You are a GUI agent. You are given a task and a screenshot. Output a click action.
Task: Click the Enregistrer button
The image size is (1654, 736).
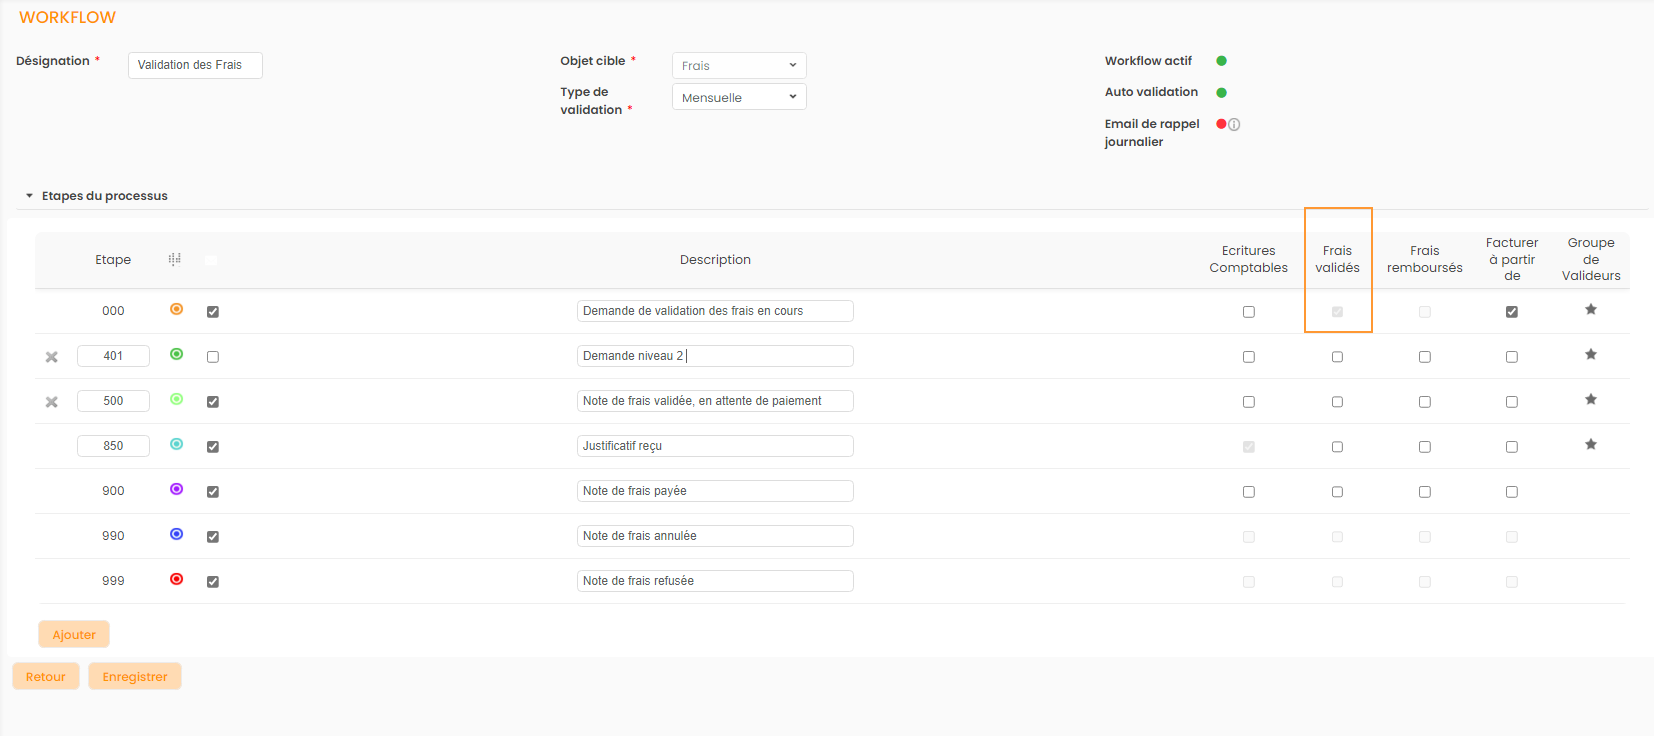point(135,677)
